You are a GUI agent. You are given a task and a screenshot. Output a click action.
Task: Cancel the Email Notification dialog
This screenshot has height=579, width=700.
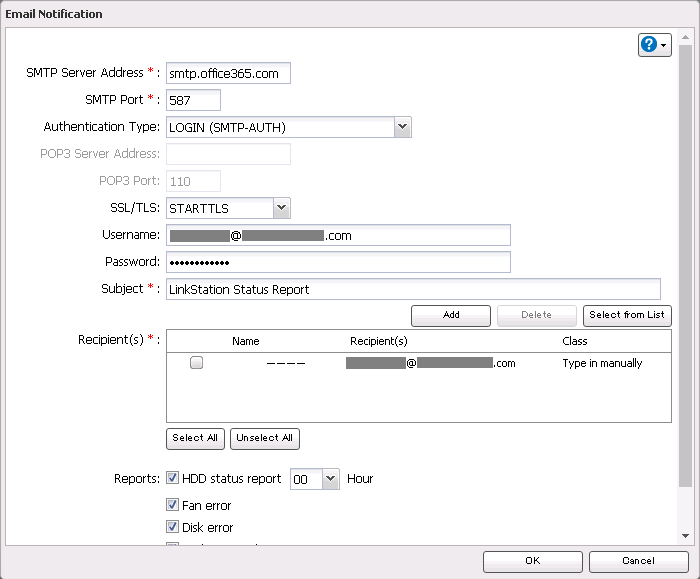(638, 561)
